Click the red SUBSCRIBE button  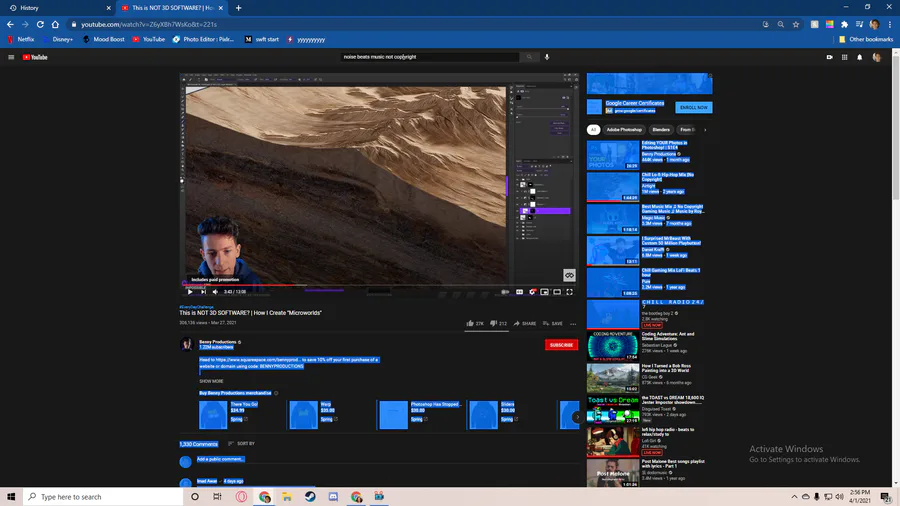[x=561, y=345]
